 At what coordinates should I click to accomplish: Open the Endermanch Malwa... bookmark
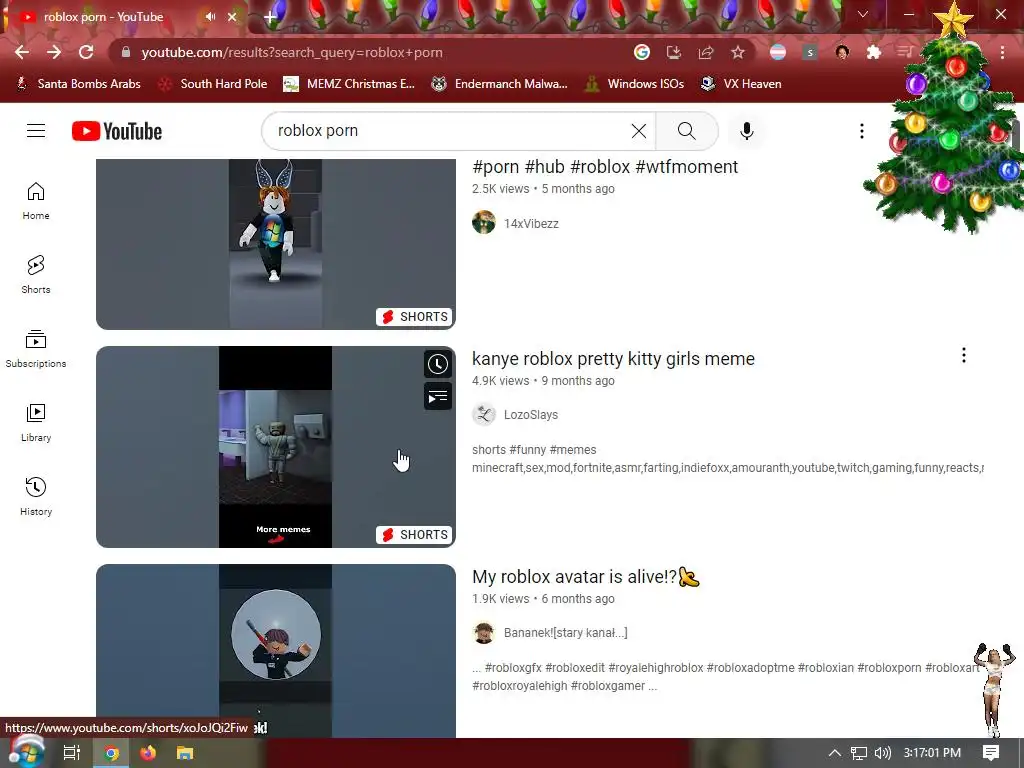point(500,84)
